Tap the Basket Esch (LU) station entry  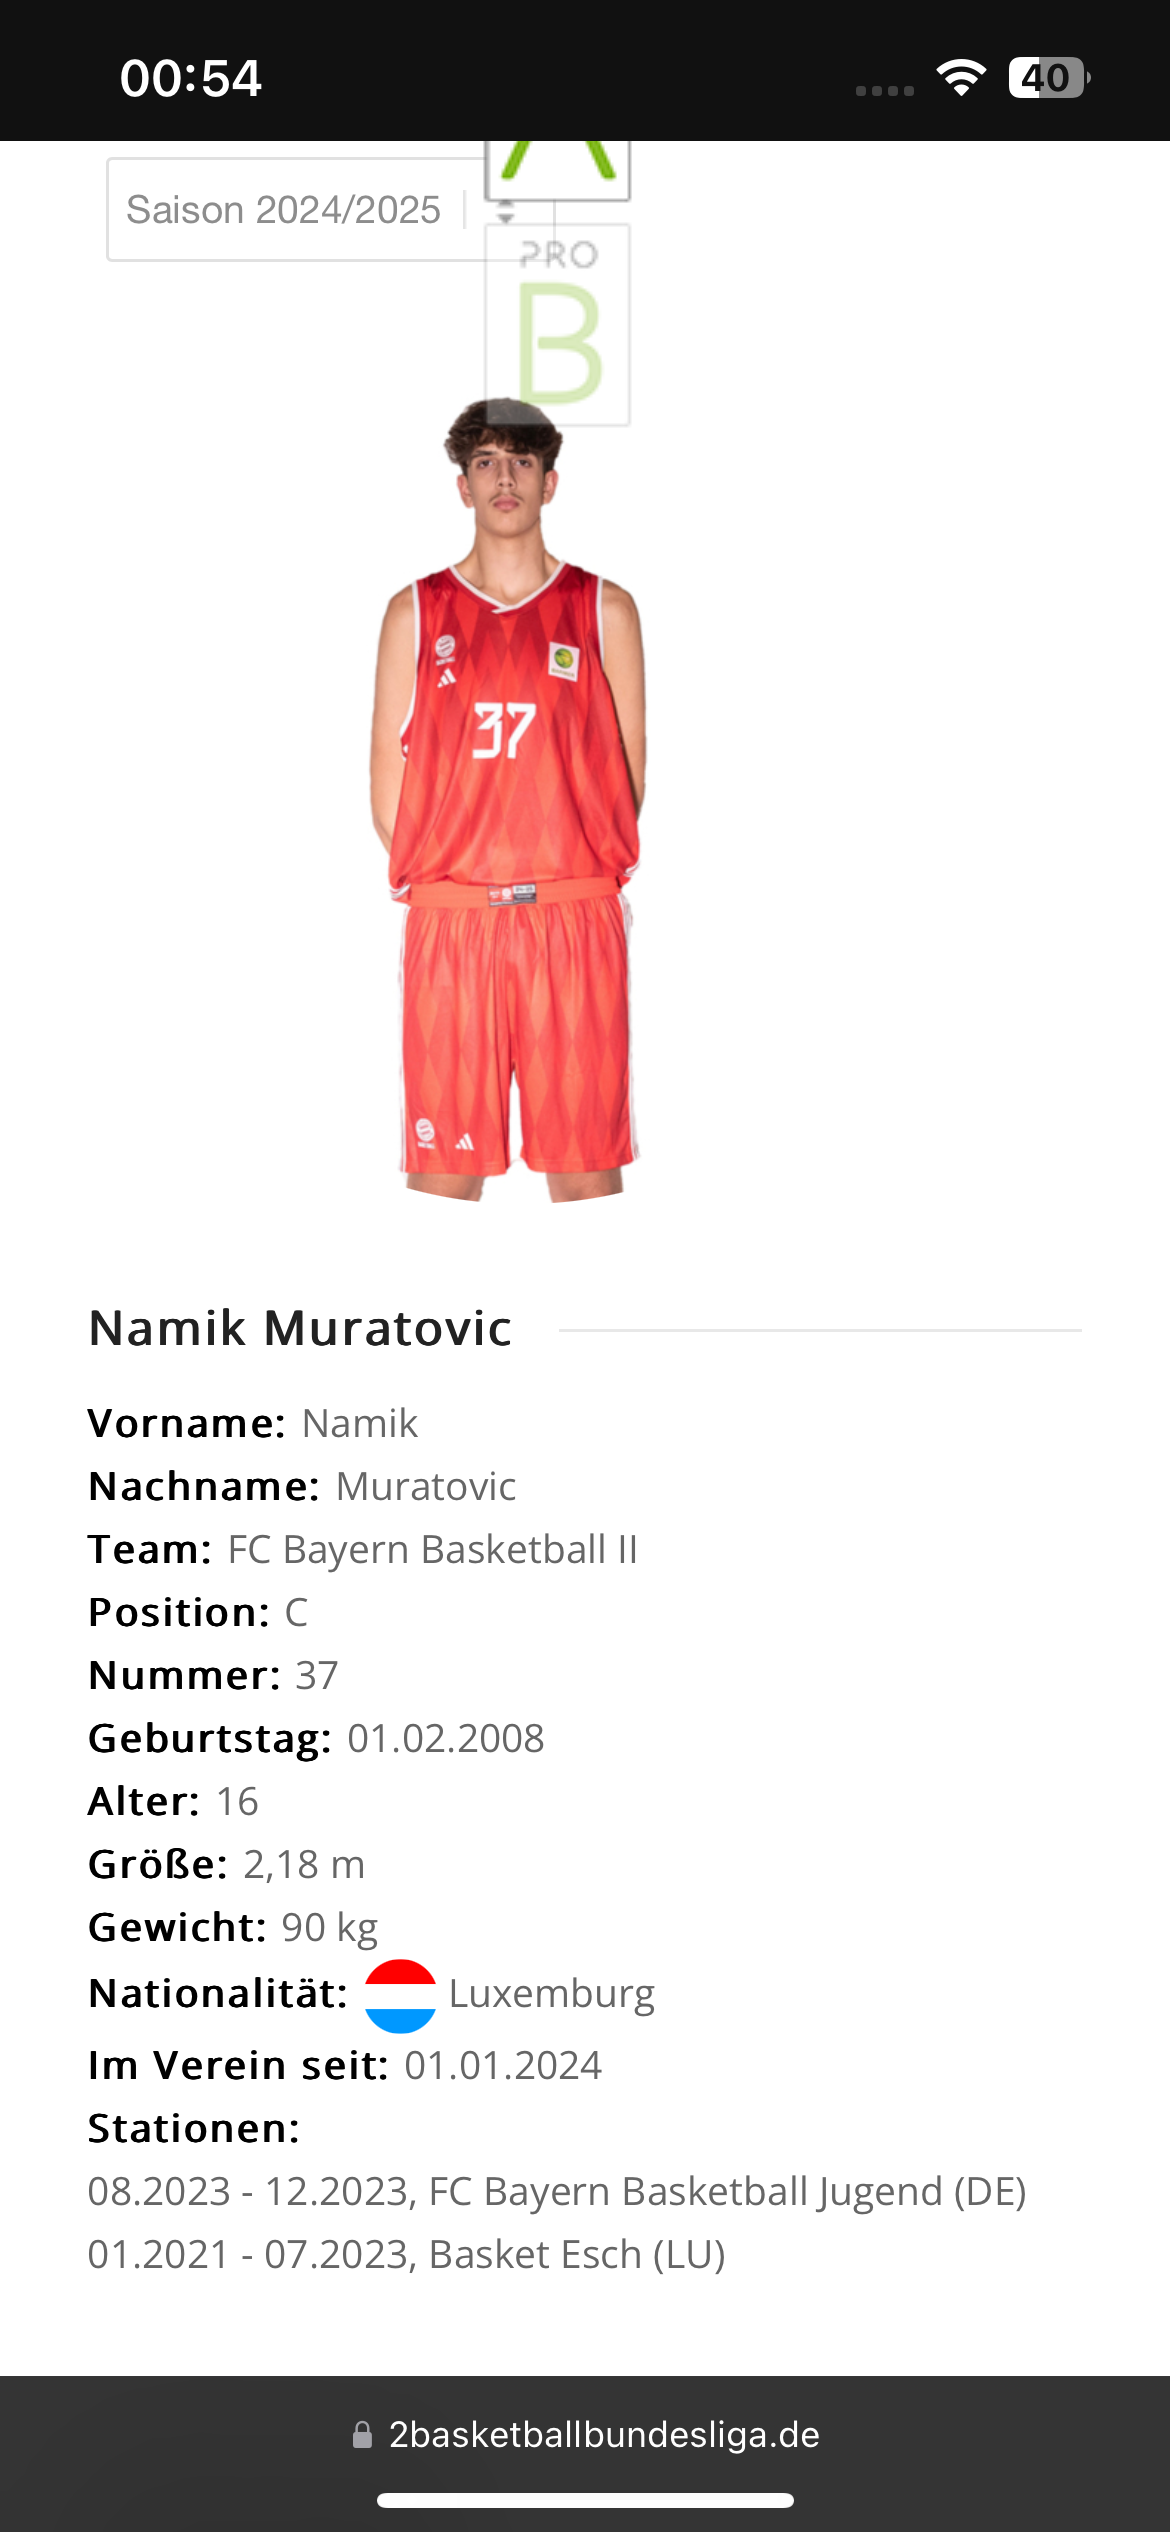coord(407,2254)
